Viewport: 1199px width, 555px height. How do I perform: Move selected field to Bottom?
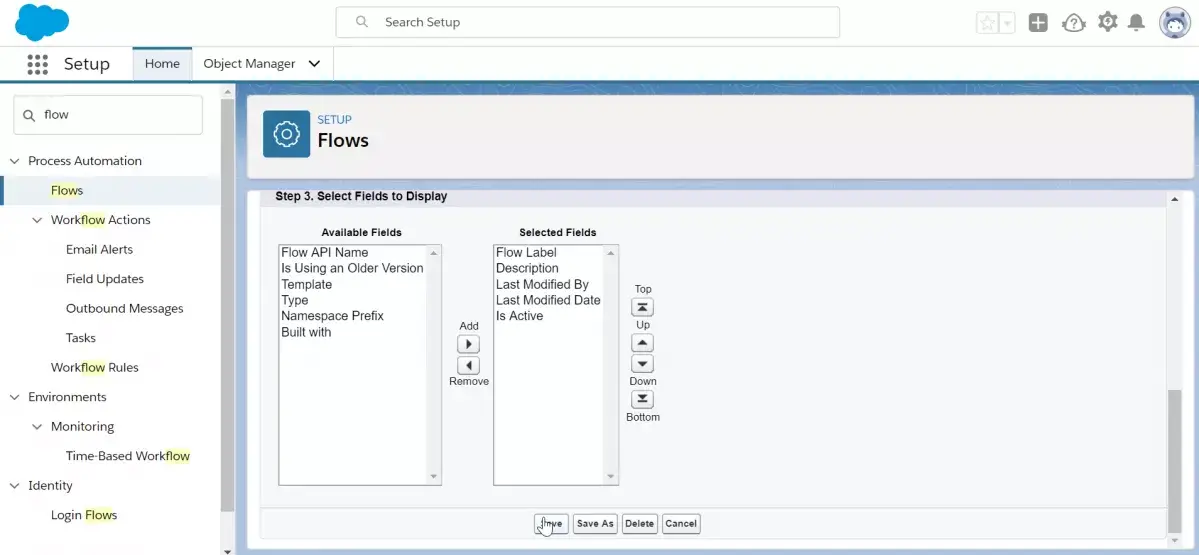[x=642, y=399]
